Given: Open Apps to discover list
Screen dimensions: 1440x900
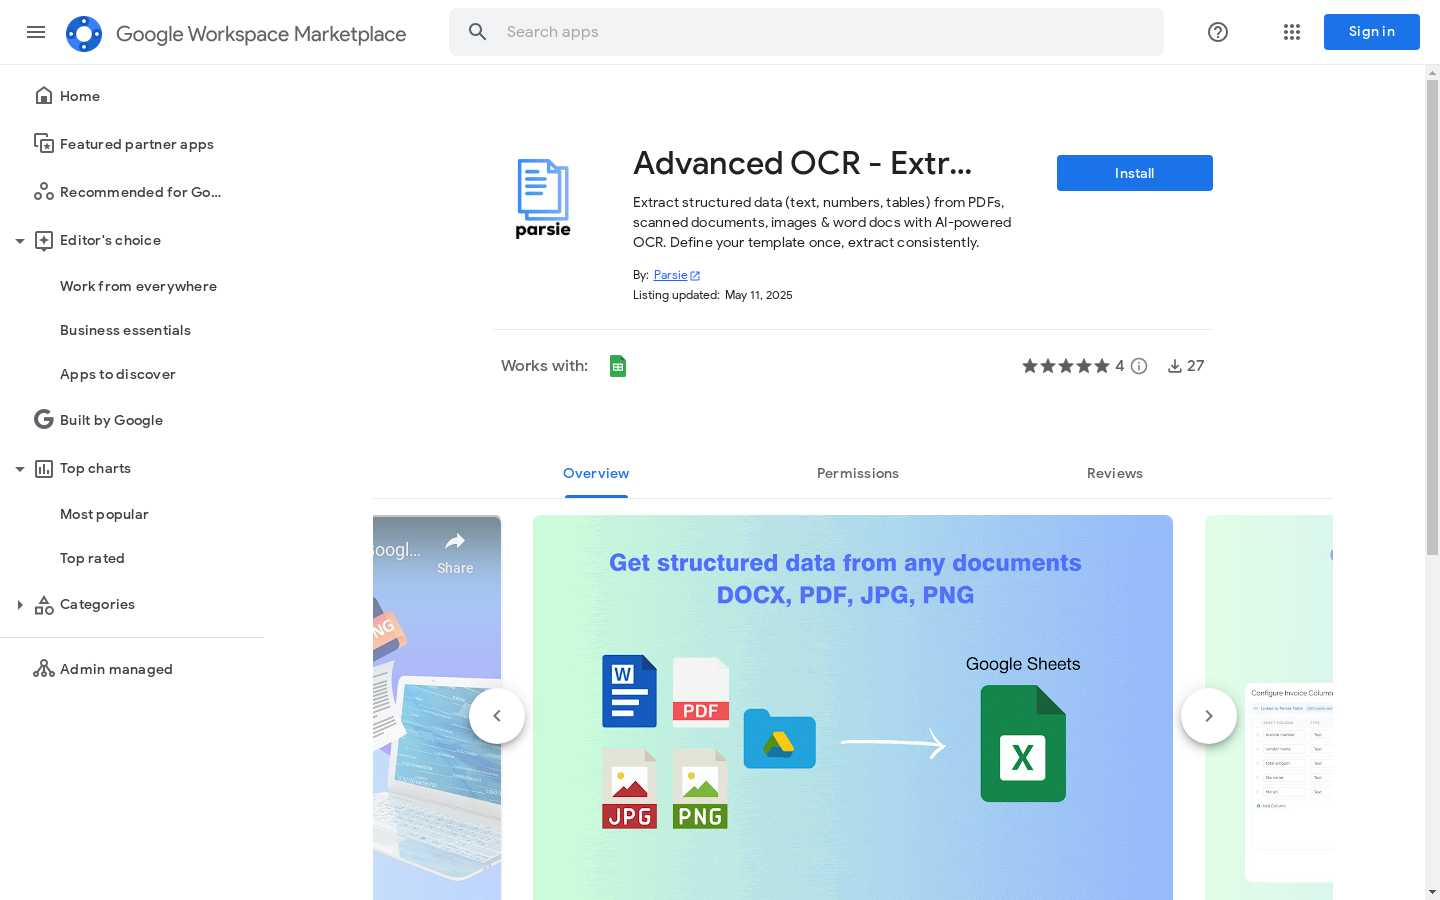Looking at the screenshot, I should pyautogui.click(x=118, y=374).
